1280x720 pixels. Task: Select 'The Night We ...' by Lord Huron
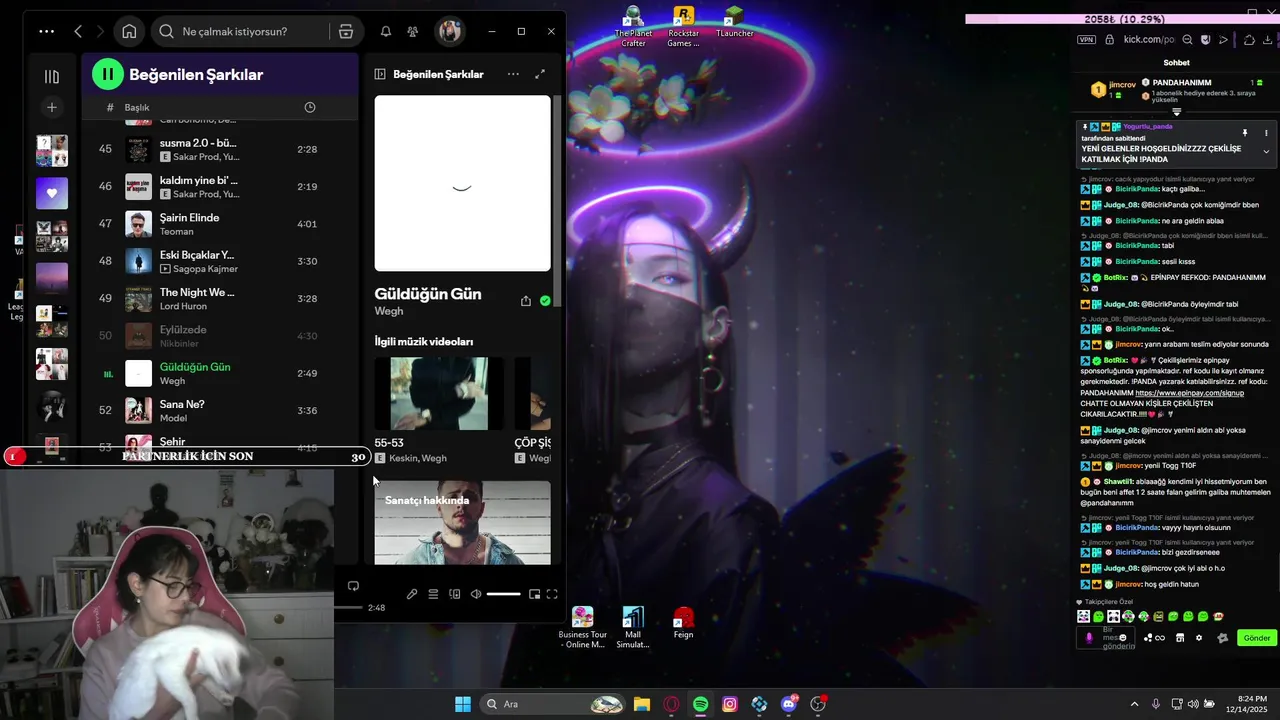(219, 298)
